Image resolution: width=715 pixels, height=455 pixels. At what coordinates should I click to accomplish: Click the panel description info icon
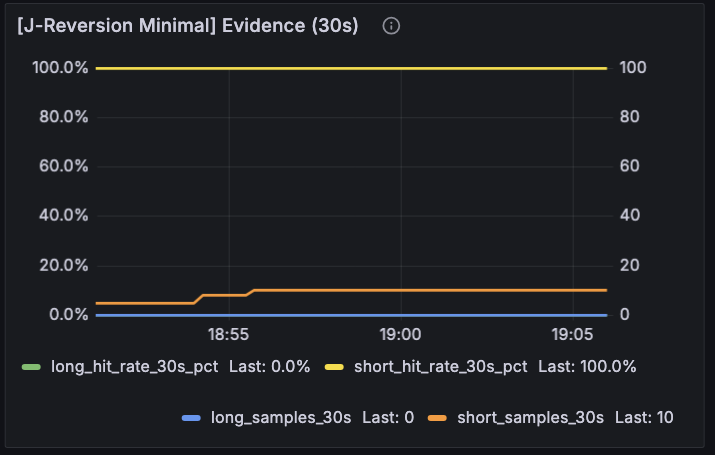(391, 26)
